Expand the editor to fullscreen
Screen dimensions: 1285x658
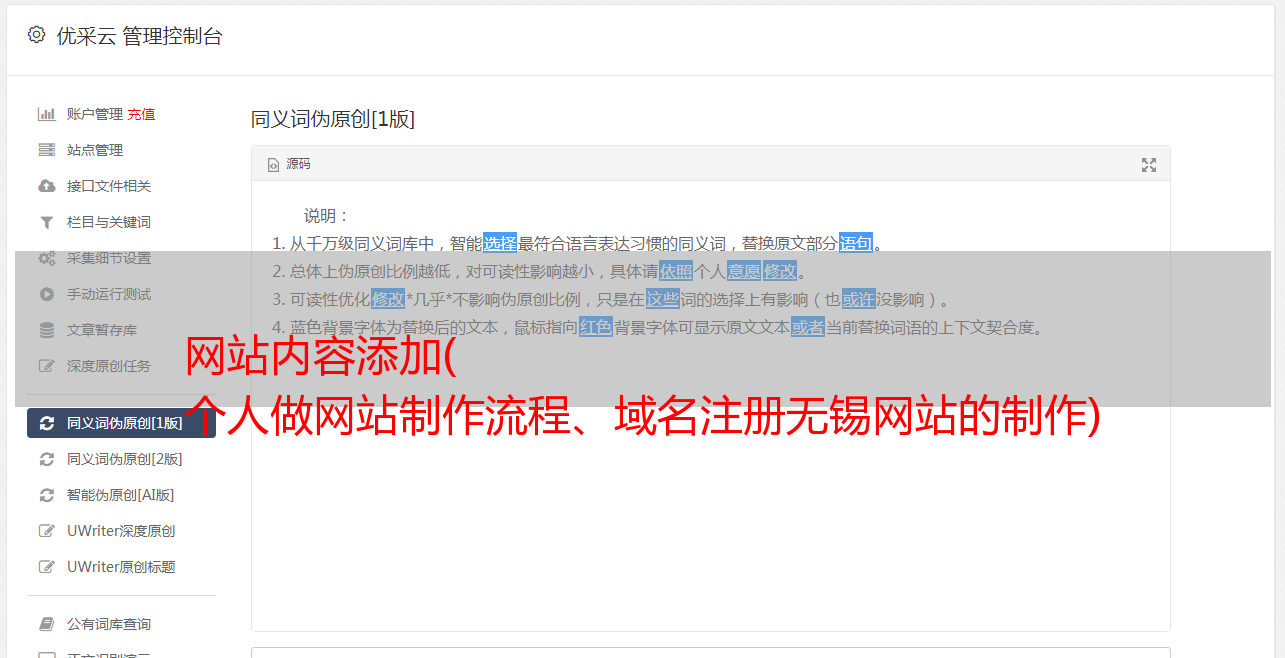click(1149, 165)
